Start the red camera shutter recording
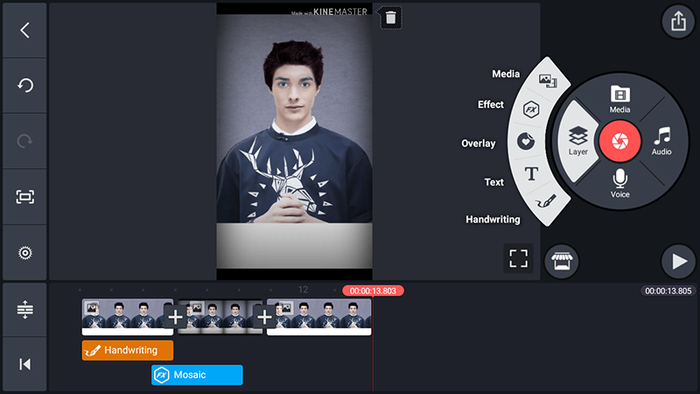This screenshot has width=700, height=394. (620, 141)
